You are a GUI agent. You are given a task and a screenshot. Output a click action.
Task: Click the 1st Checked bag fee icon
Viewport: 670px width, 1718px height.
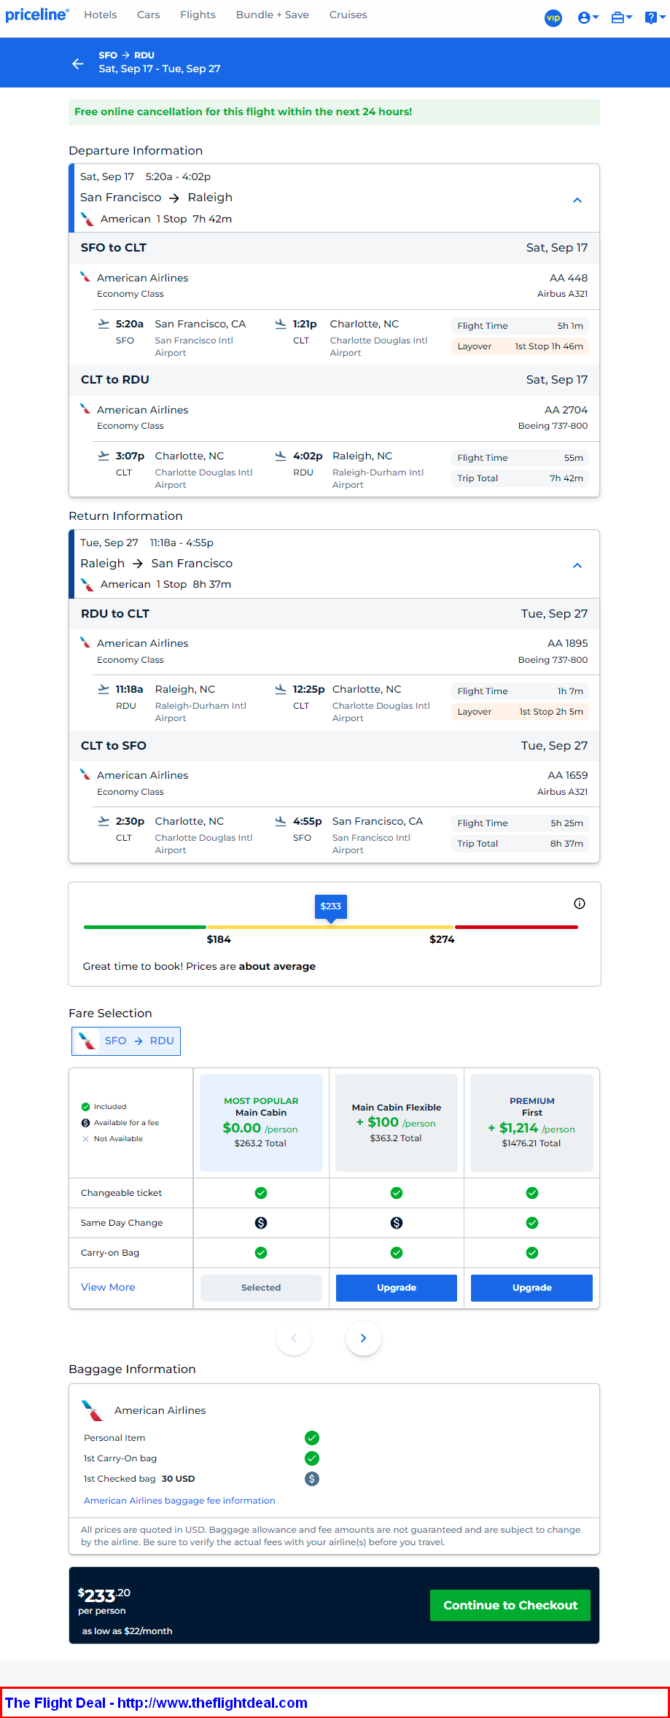coord(312,1478)
